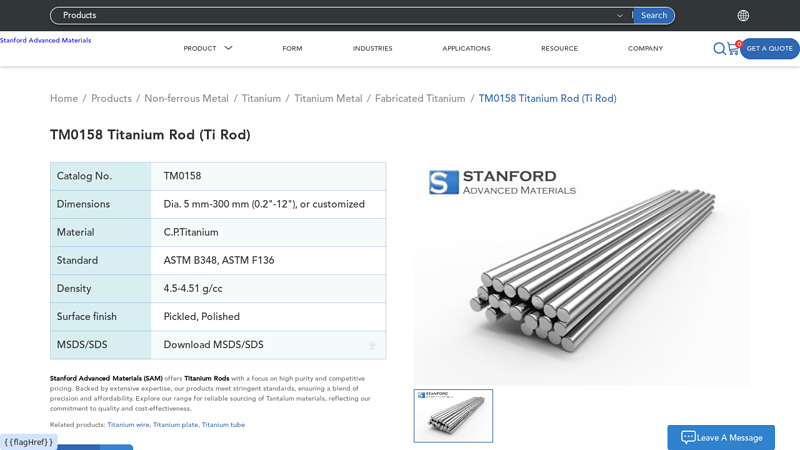The image size is (800, 450).
Task: Open the RESOURCE menu item
Action: pyautogui.click(x=559, y=48)
